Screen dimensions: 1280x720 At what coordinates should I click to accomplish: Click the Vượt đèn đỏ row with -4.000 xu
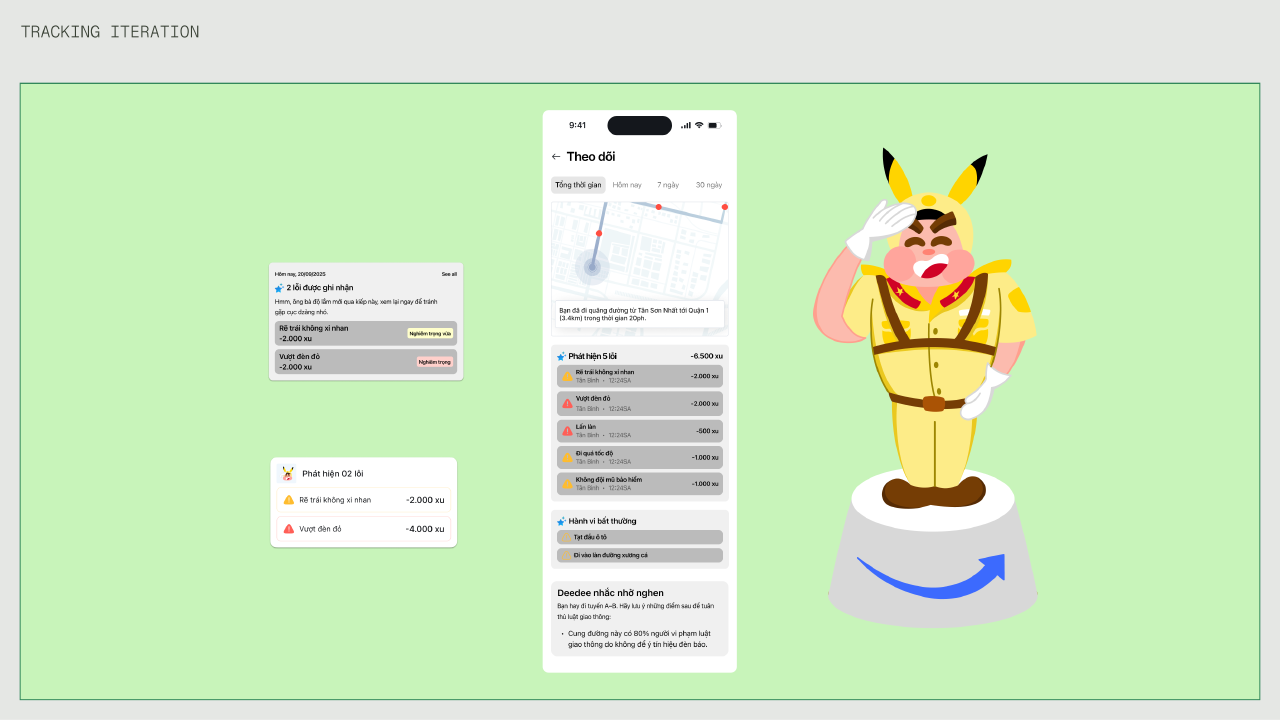point(364,528)
